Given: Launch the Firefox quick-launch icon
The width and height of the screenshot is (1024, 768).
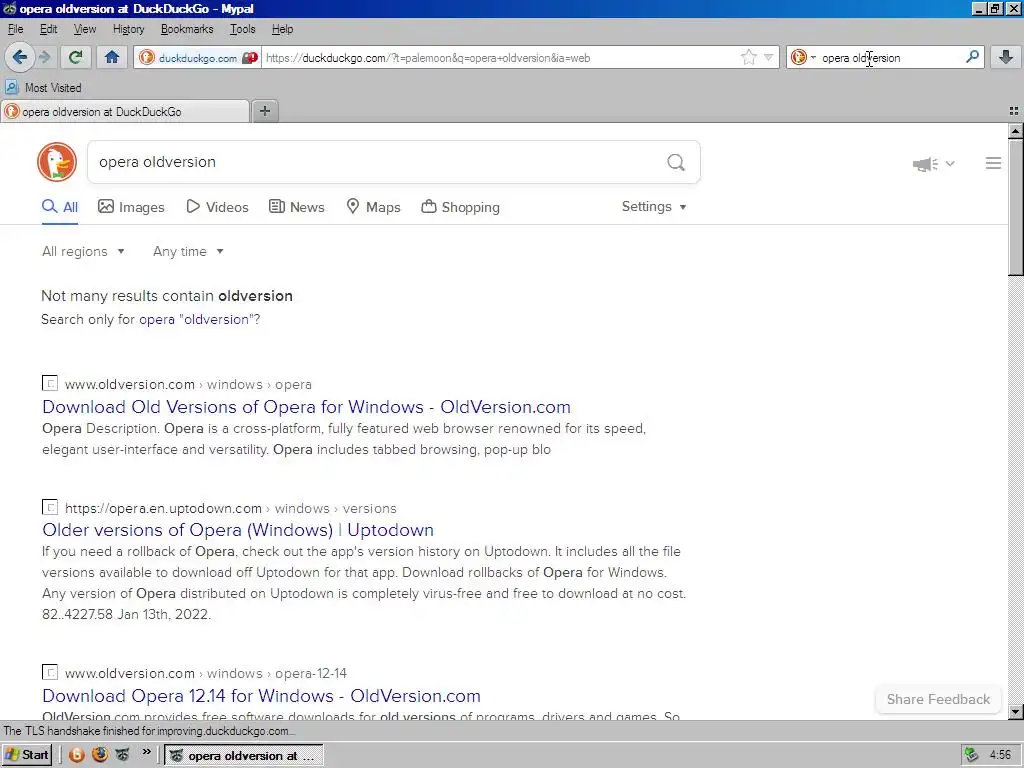Looking at the screenshot, I should (x=100, y=755).
